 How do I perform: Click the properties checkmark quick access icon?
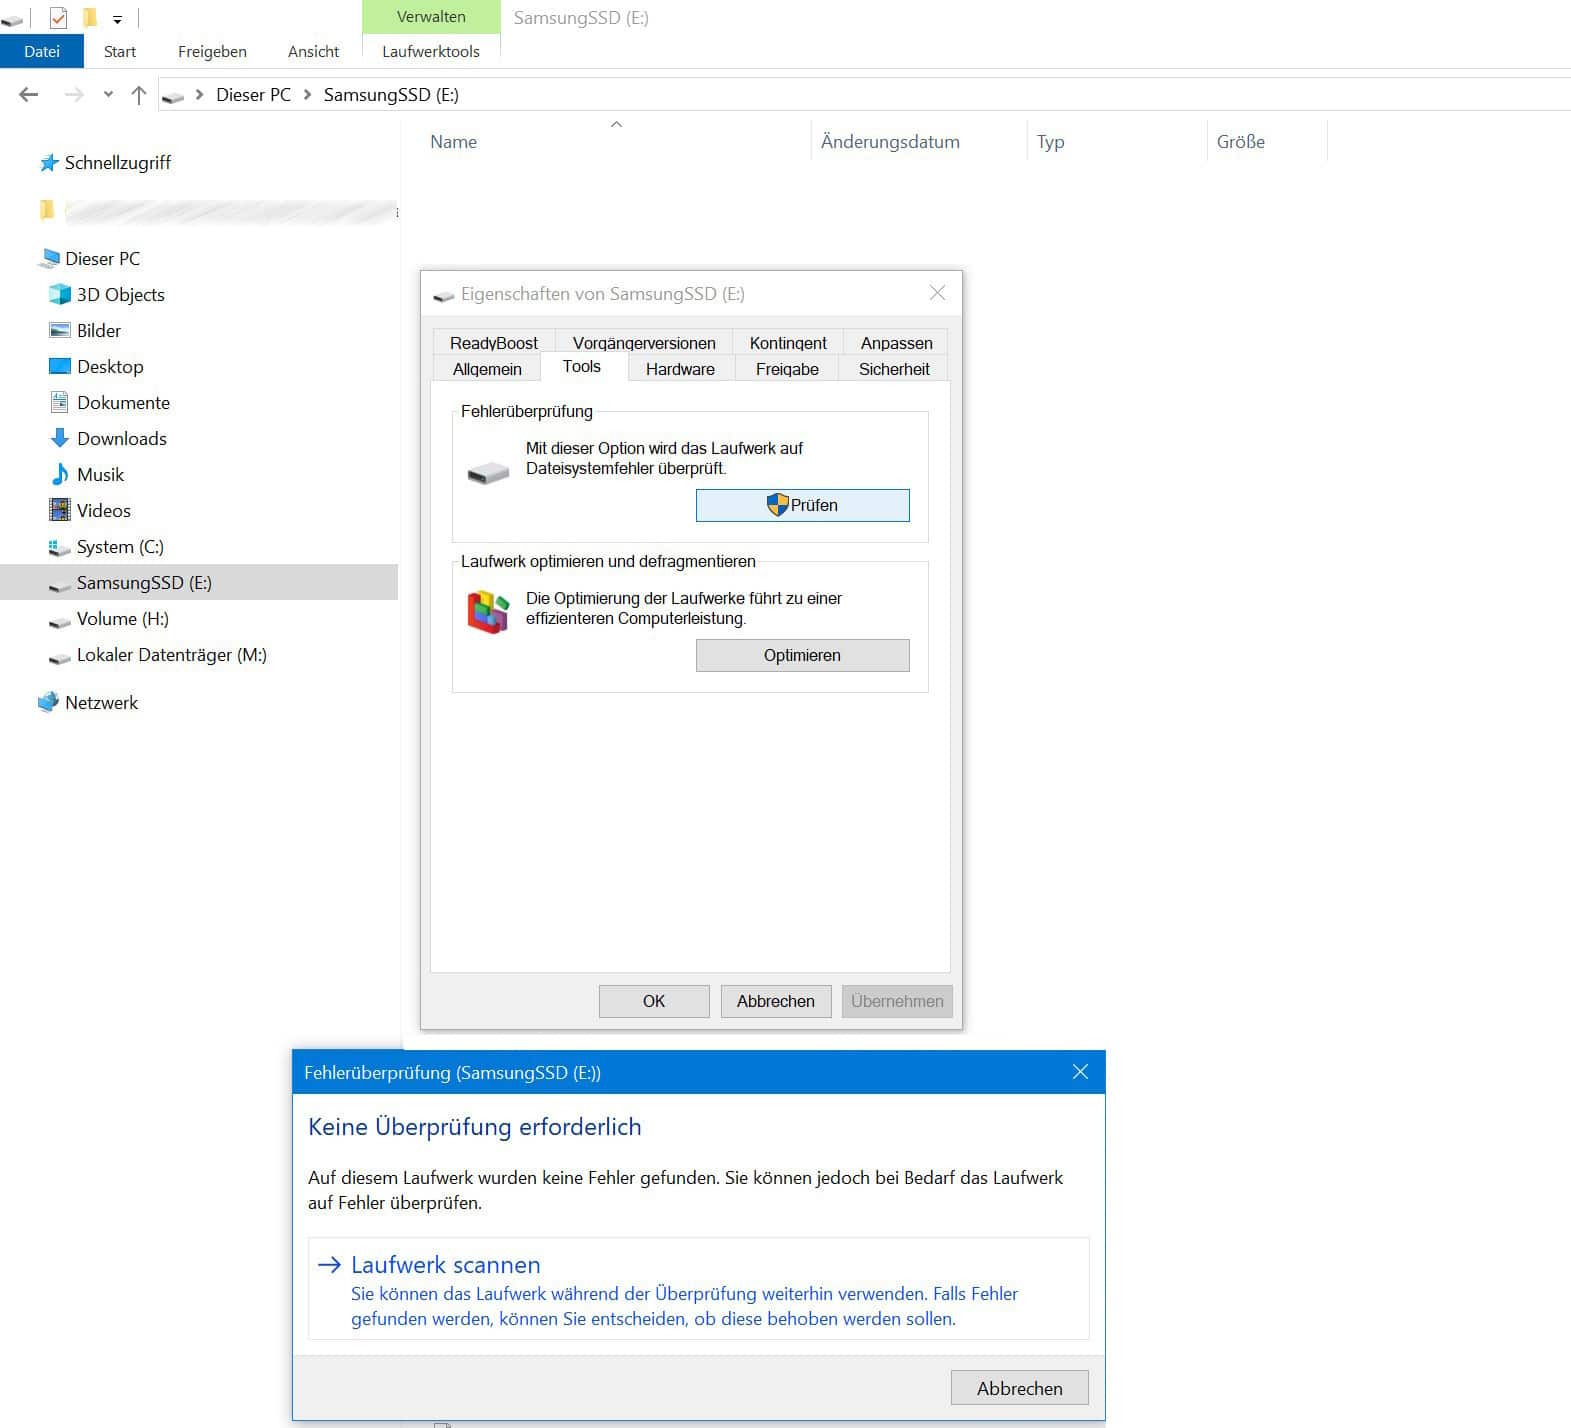point(58,18)
